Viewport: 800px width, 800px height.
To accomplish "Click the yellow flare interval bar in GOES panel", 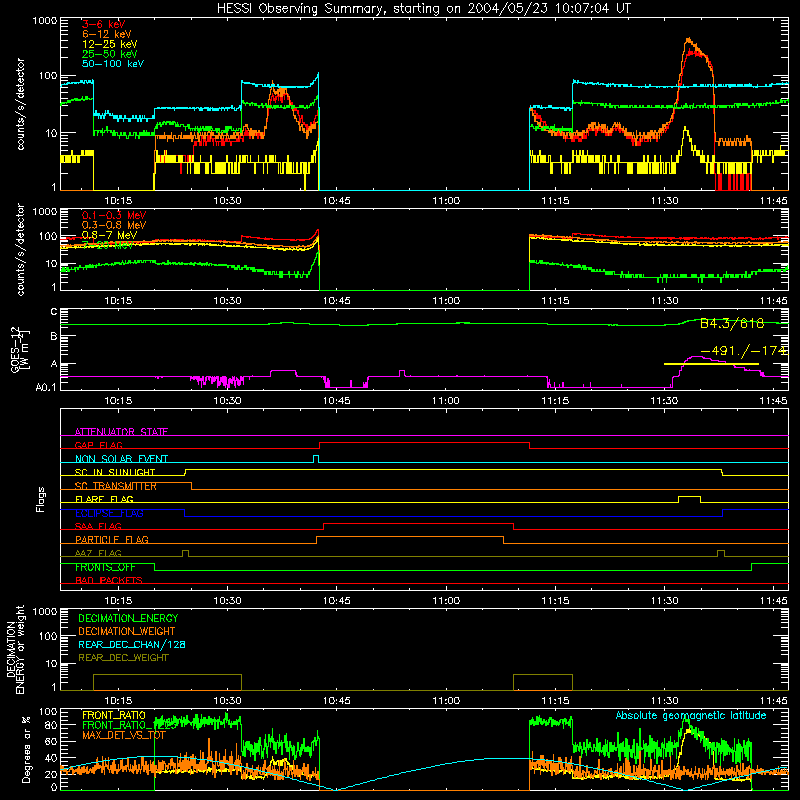I will tap(711, 364).
